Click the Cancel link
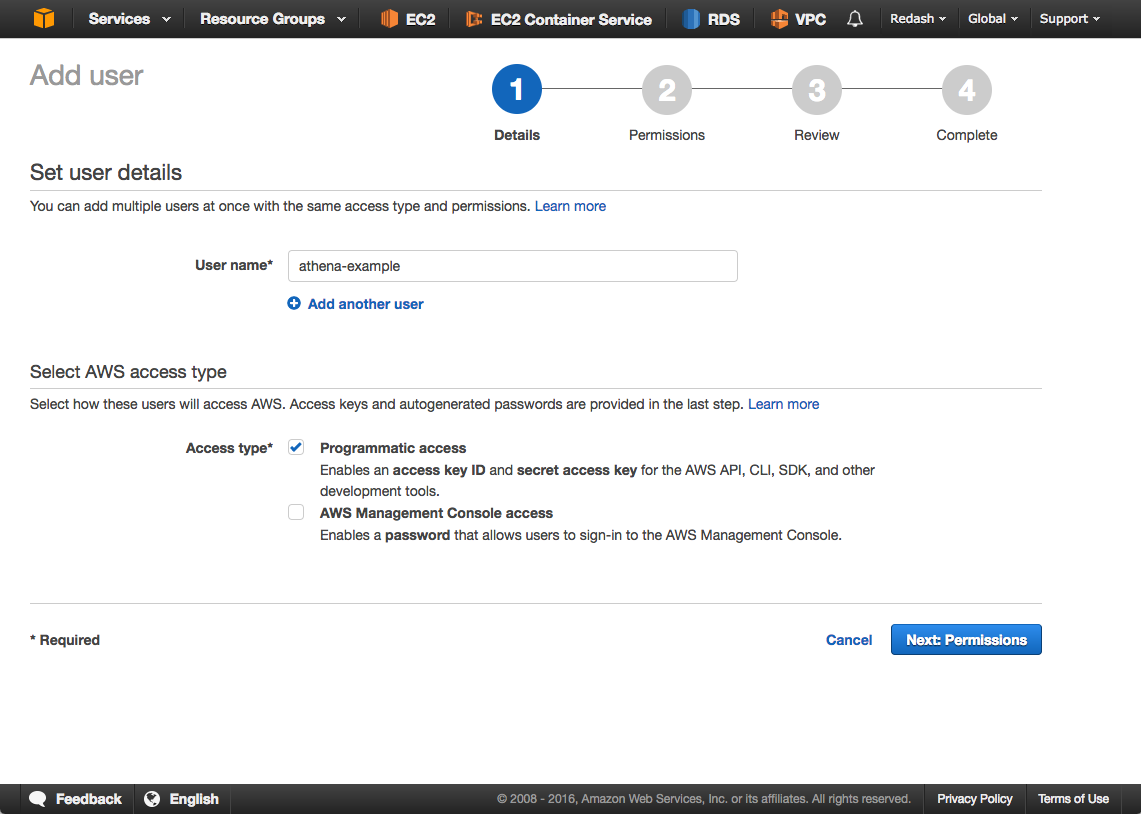 (x=849, y=640)
